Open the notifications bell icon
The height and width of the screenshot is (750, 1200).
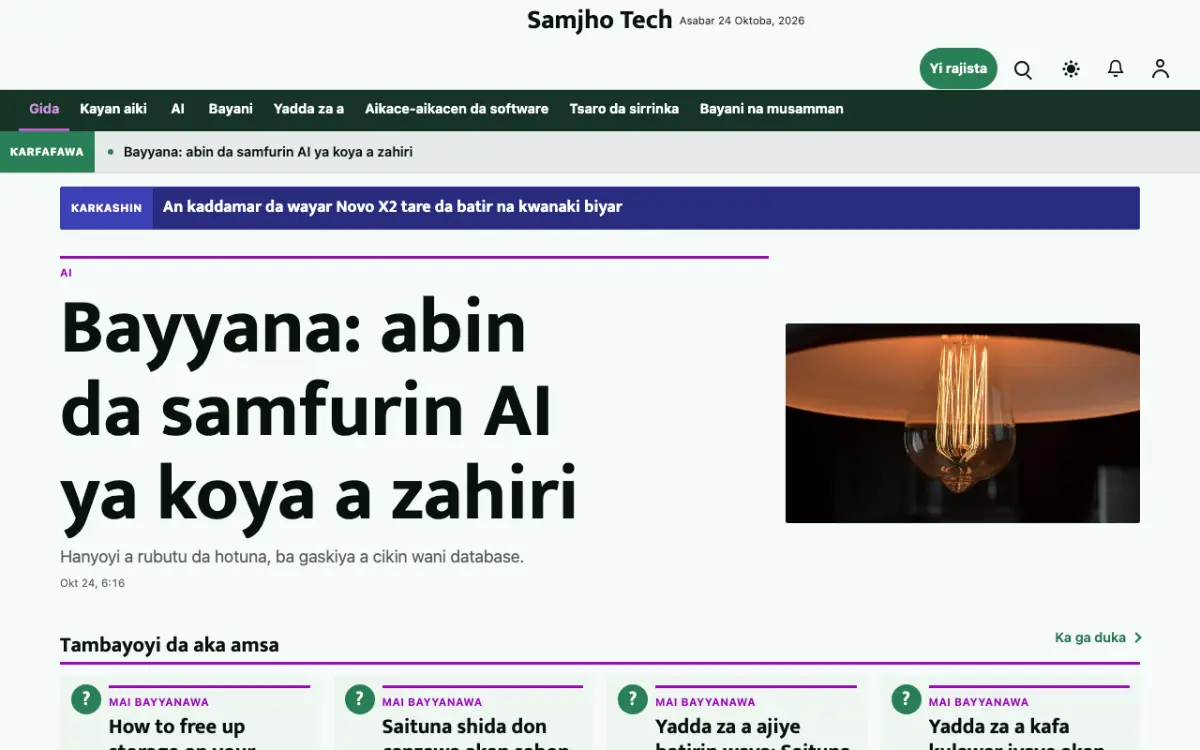(1115, 69)
